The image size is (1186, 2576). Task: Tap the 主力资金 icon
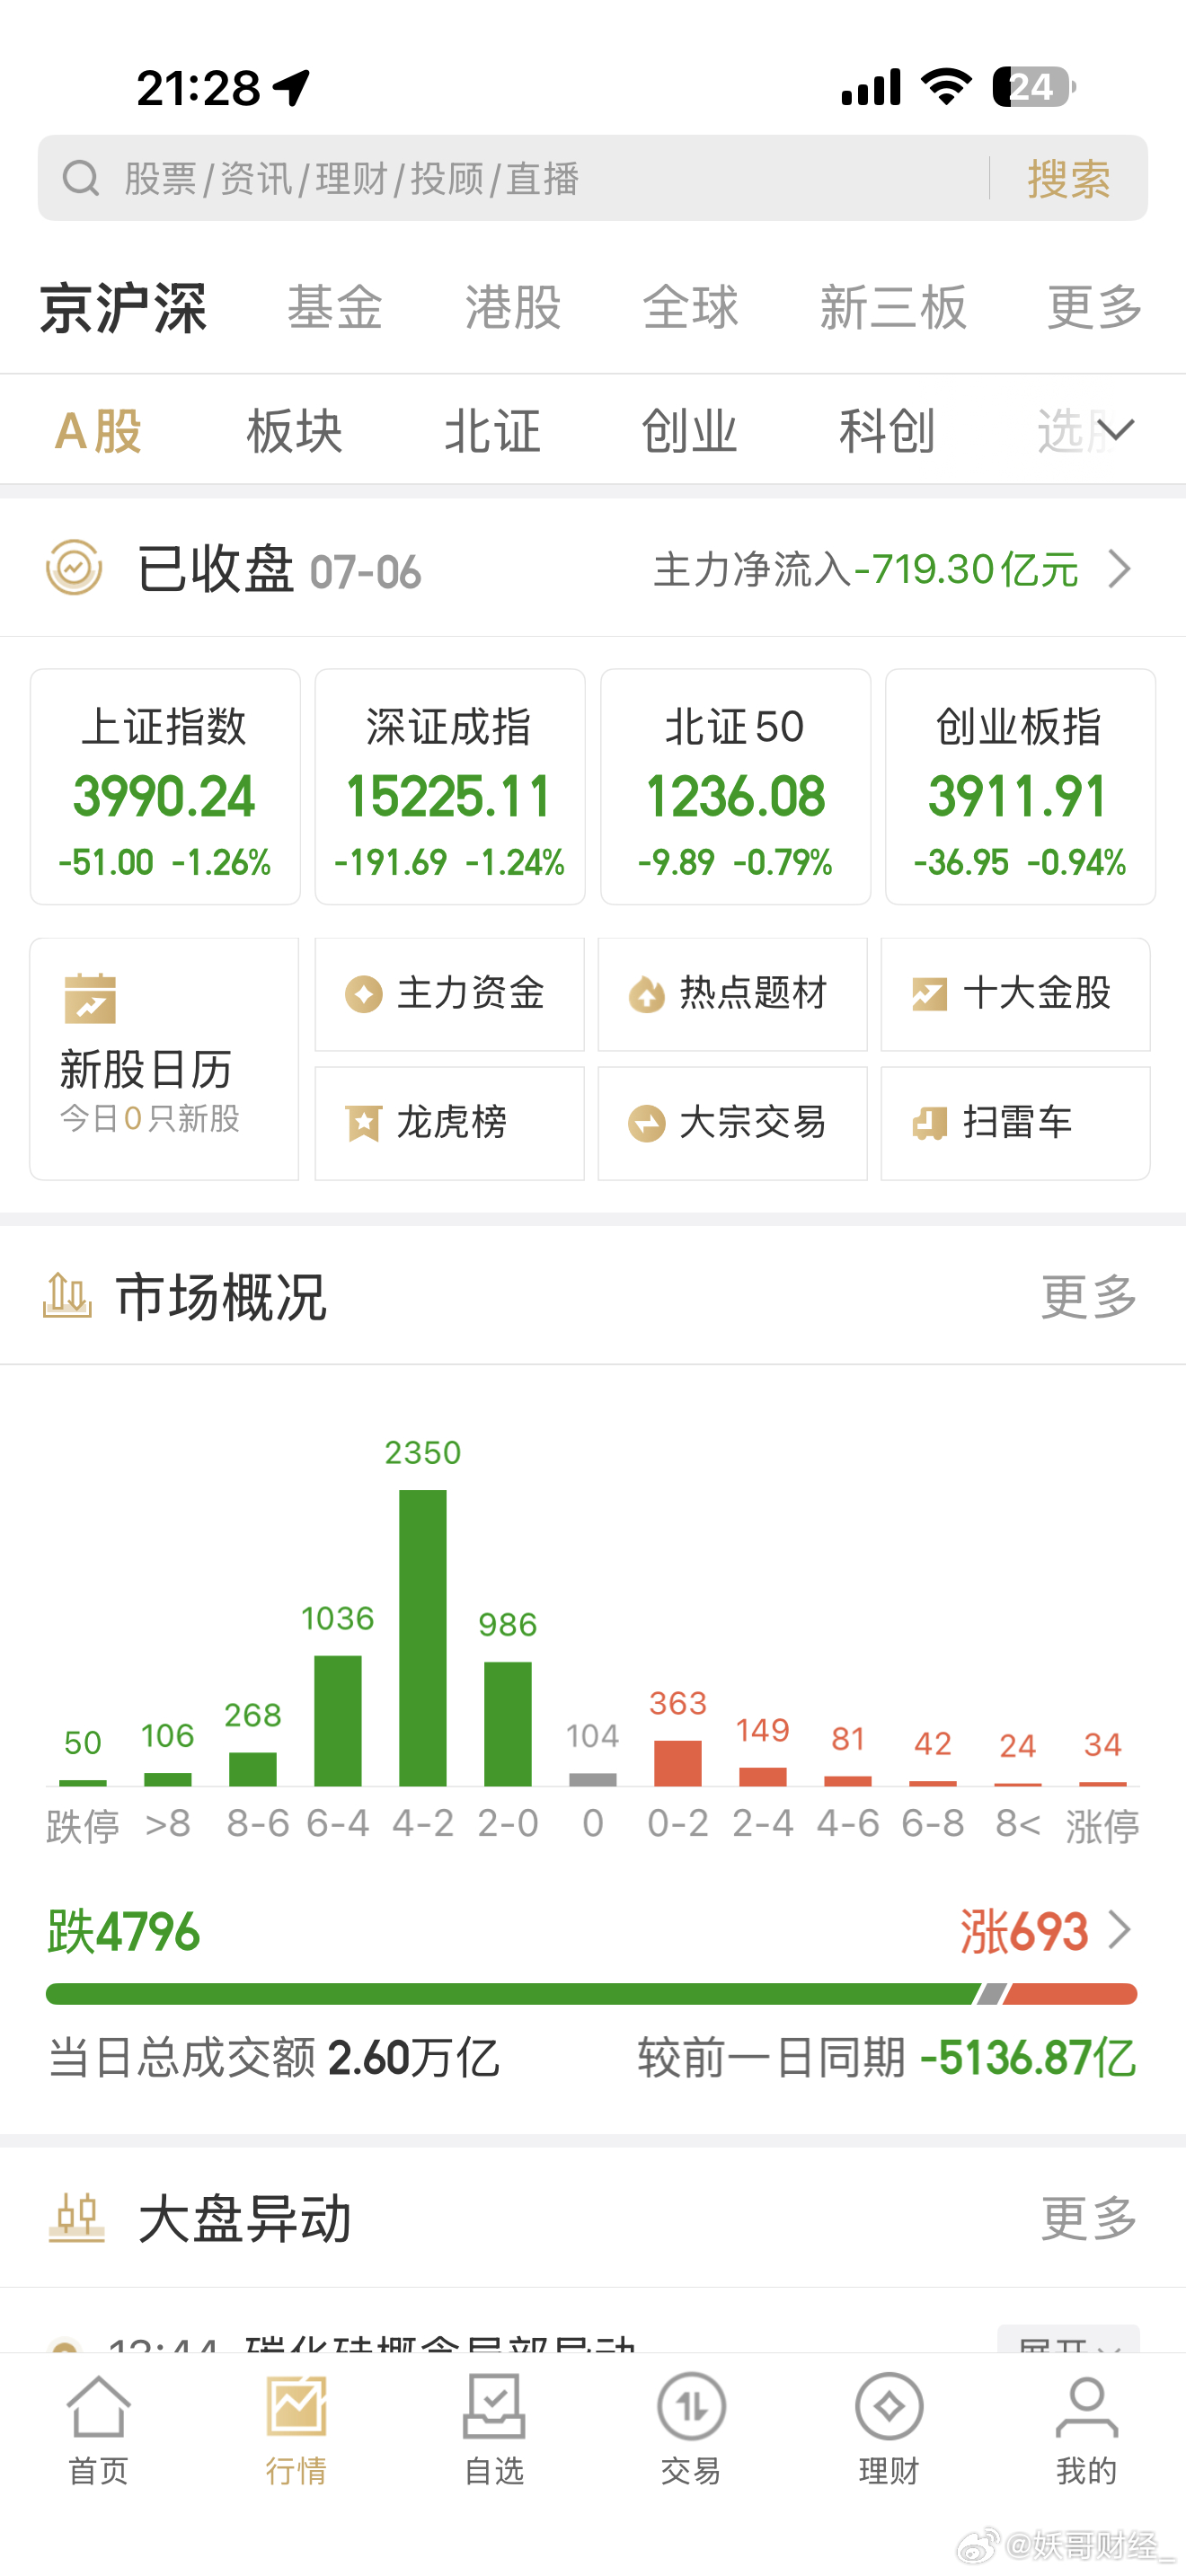[364, 994]
